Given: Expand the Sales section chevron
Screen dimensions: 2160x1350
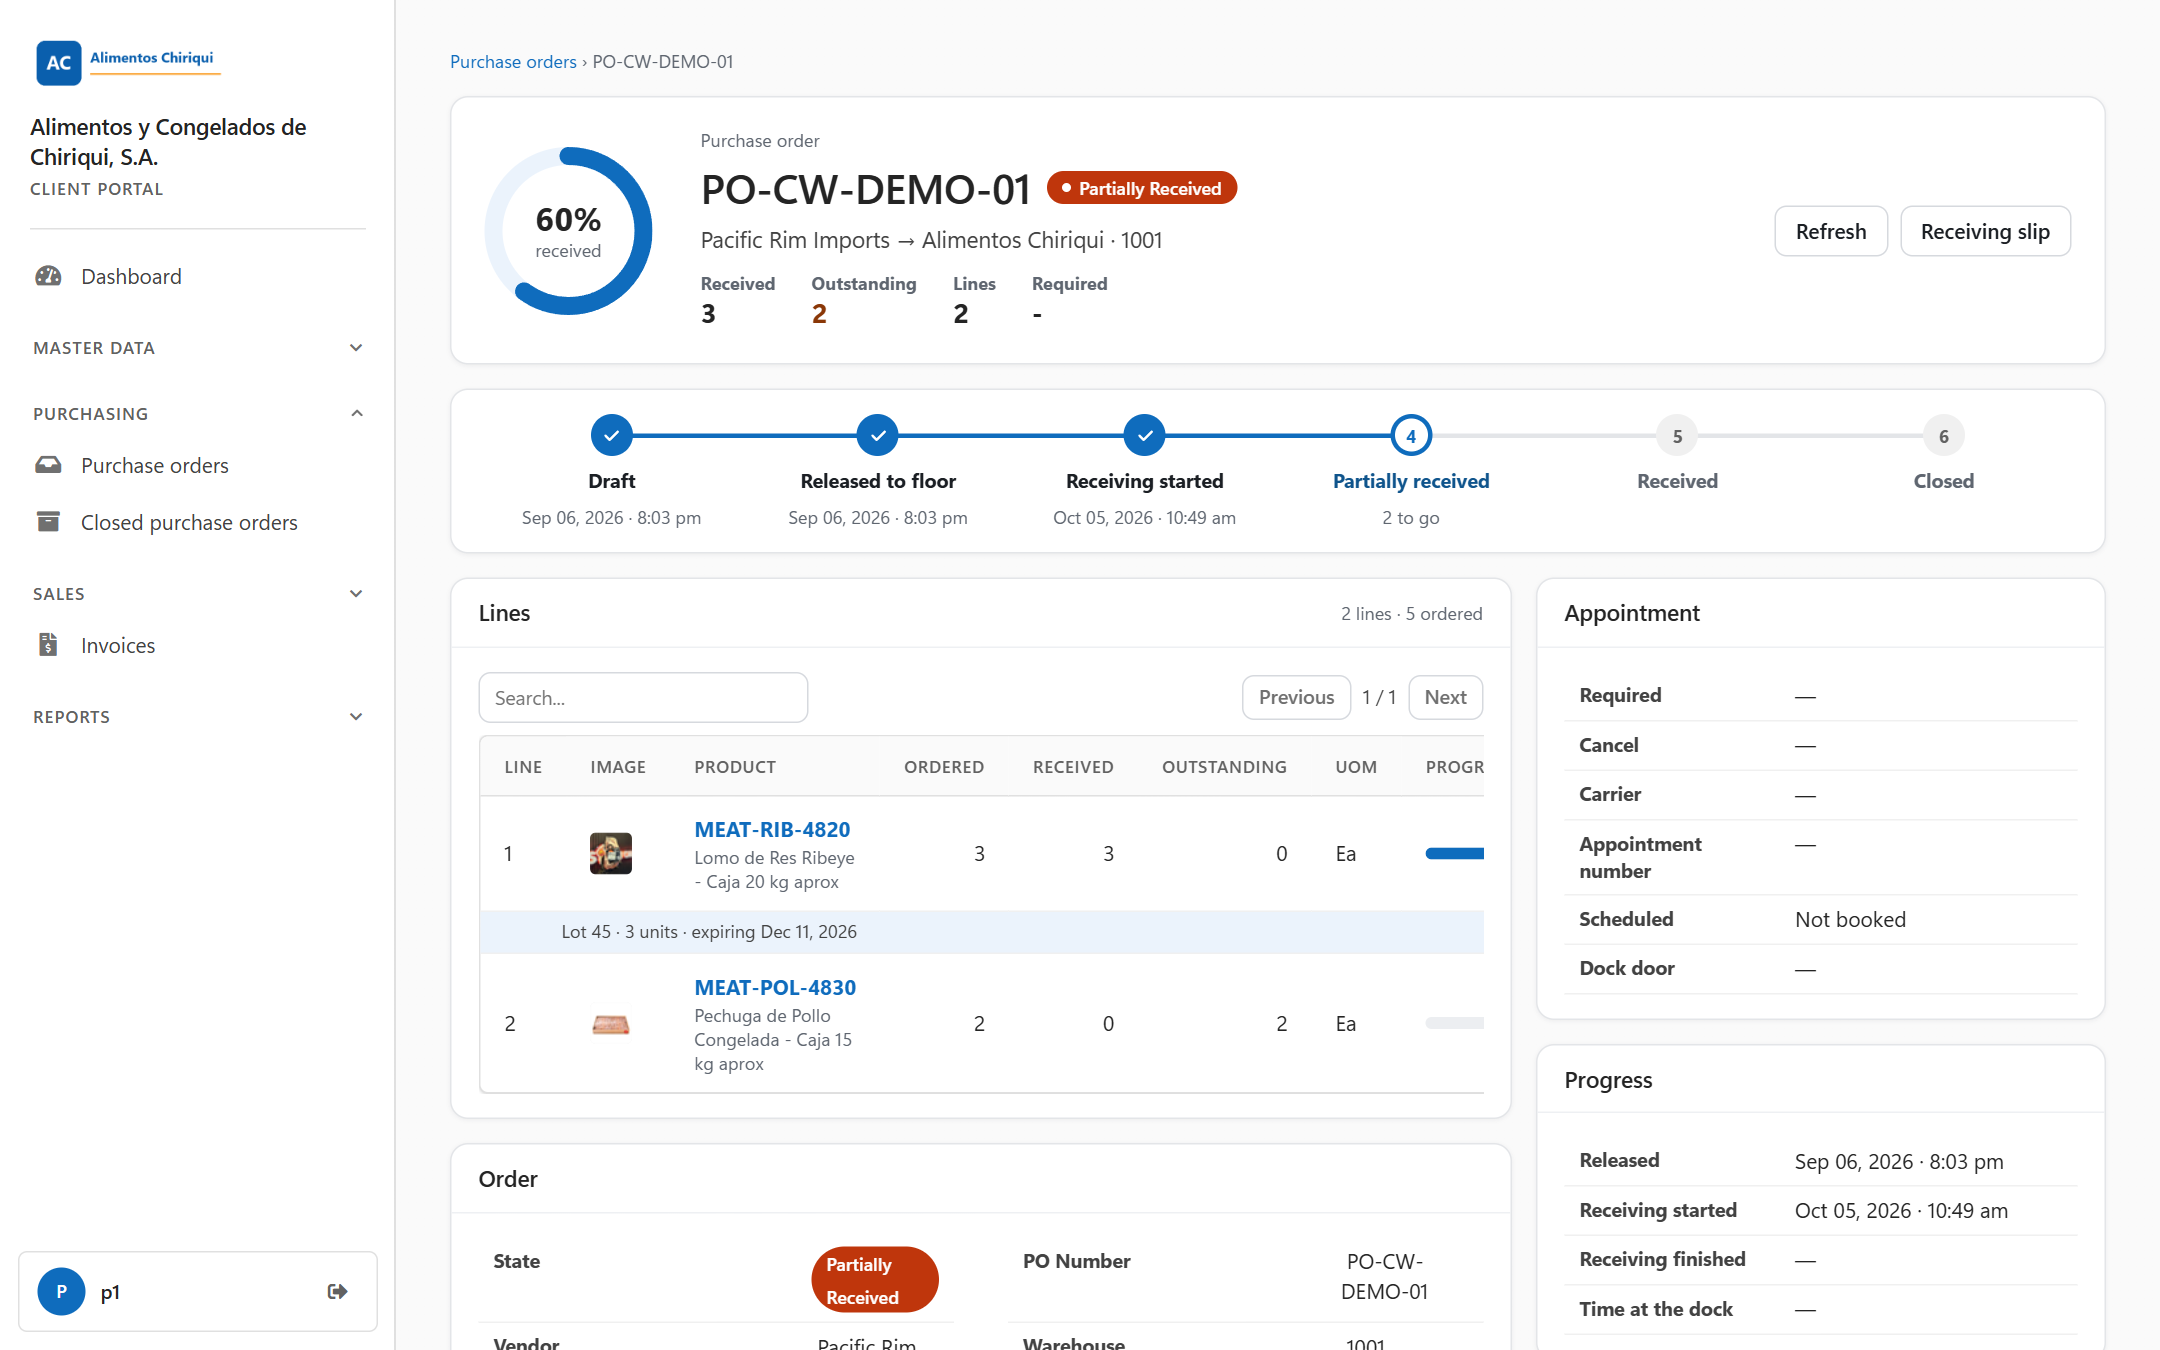Looking at the screenshot, I should pyautogui.click(x=356, y=593).
